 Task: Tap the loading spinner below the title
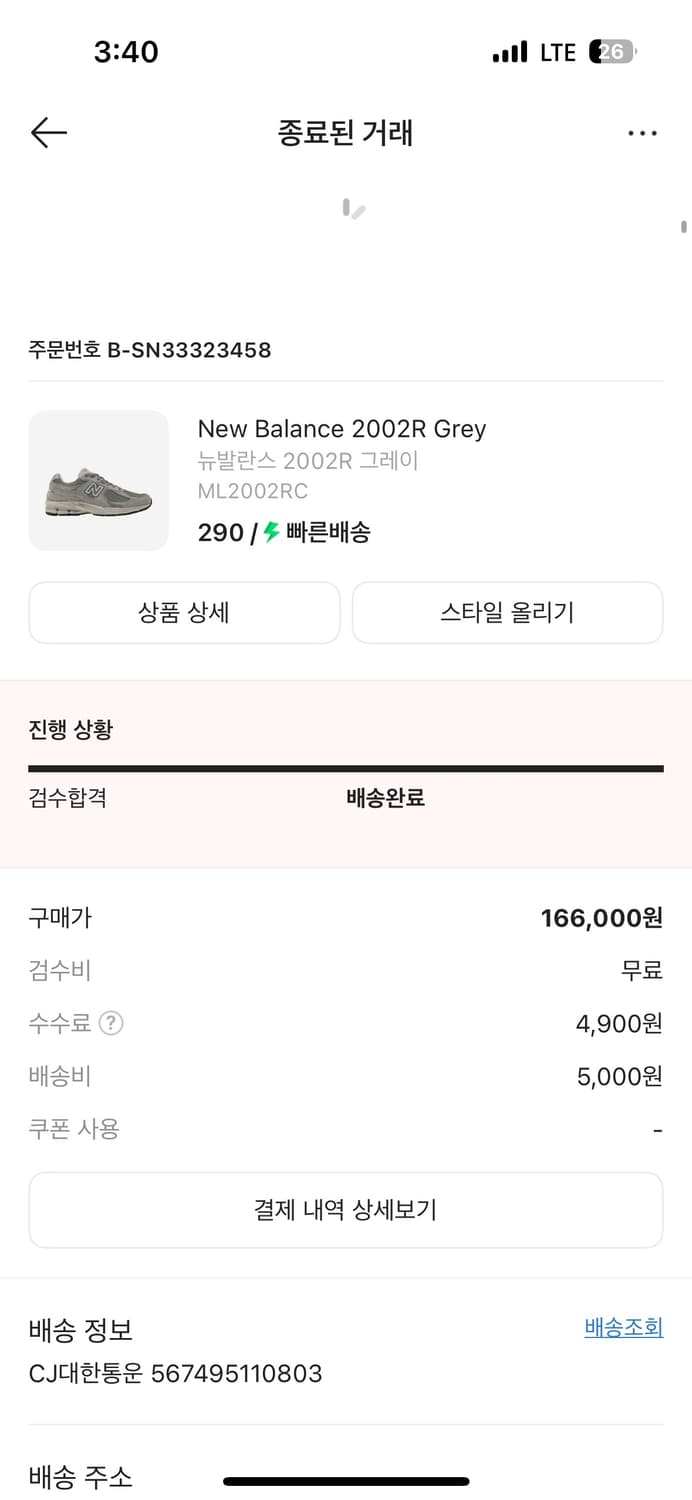point(353,209)
